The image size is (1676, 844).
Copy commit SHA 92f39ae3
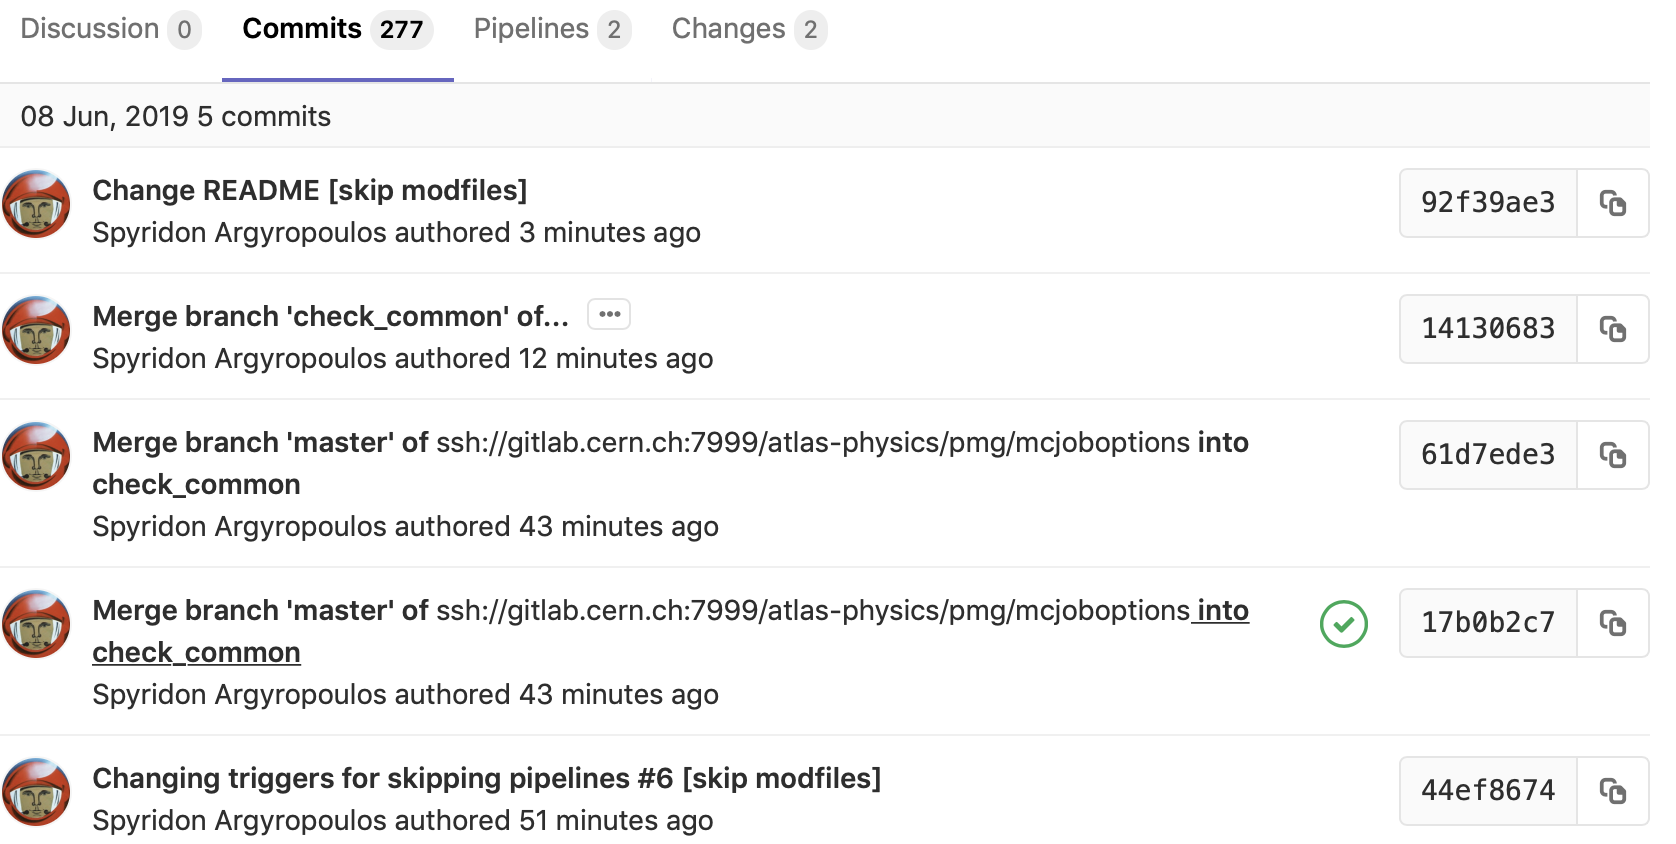(1612, 203)
